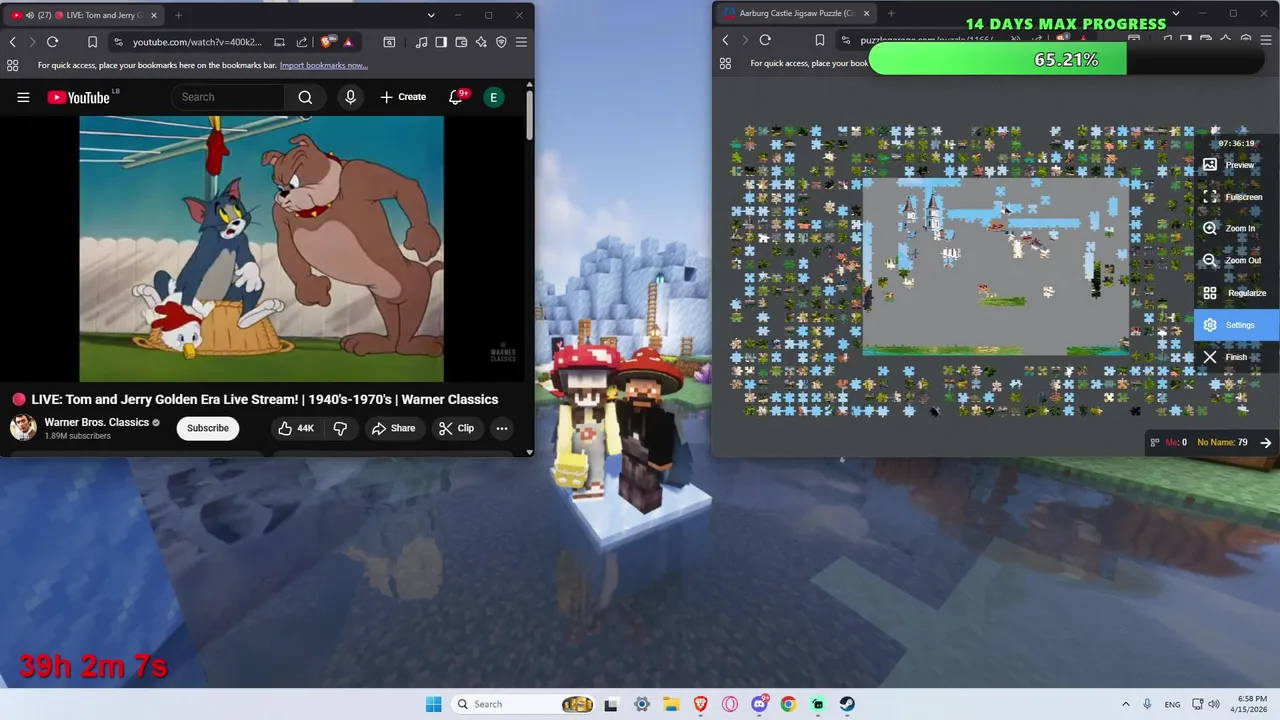Open the browser main menu in YouTube window
The image size is (1280, 720).
pyautogui.click(x=521, y=42)
